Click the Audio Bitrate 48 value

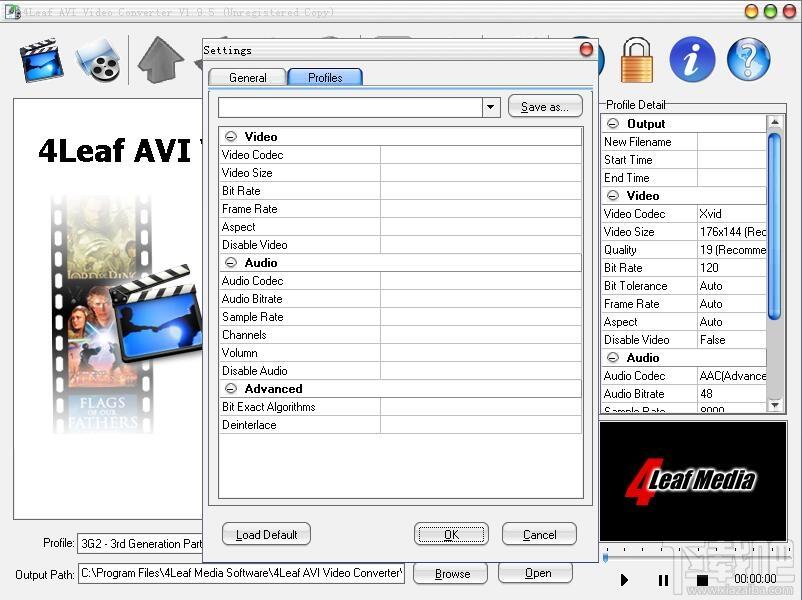click(732, 394)
